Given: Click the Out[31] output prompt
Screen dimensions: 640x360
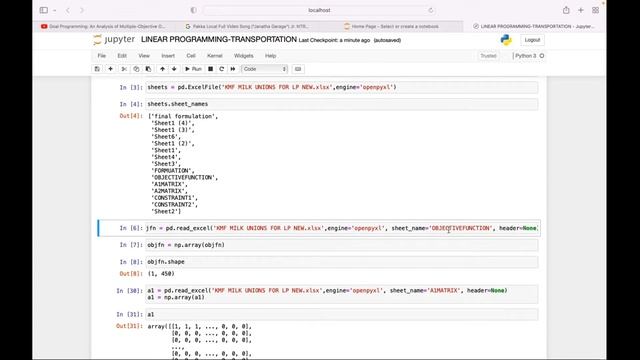Looking at the screenshot, I should [x=129, y=326].
